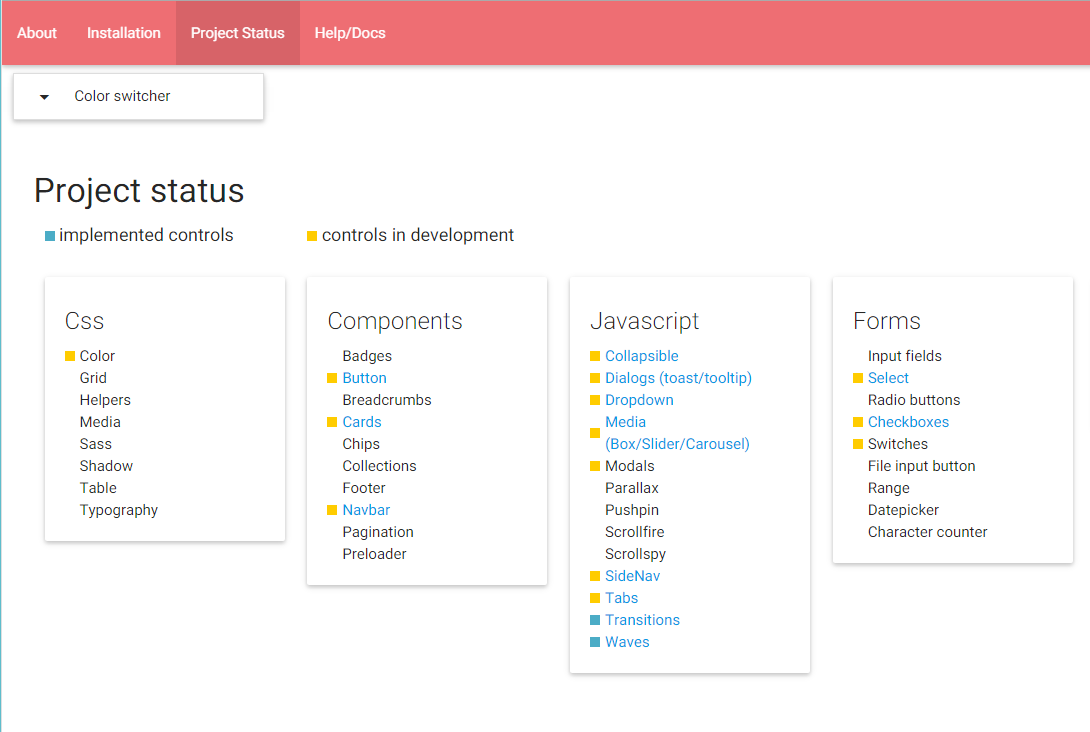Click the blue square beside Transitions
Viewport: 1090px width, 732px height.
point(595,620)
